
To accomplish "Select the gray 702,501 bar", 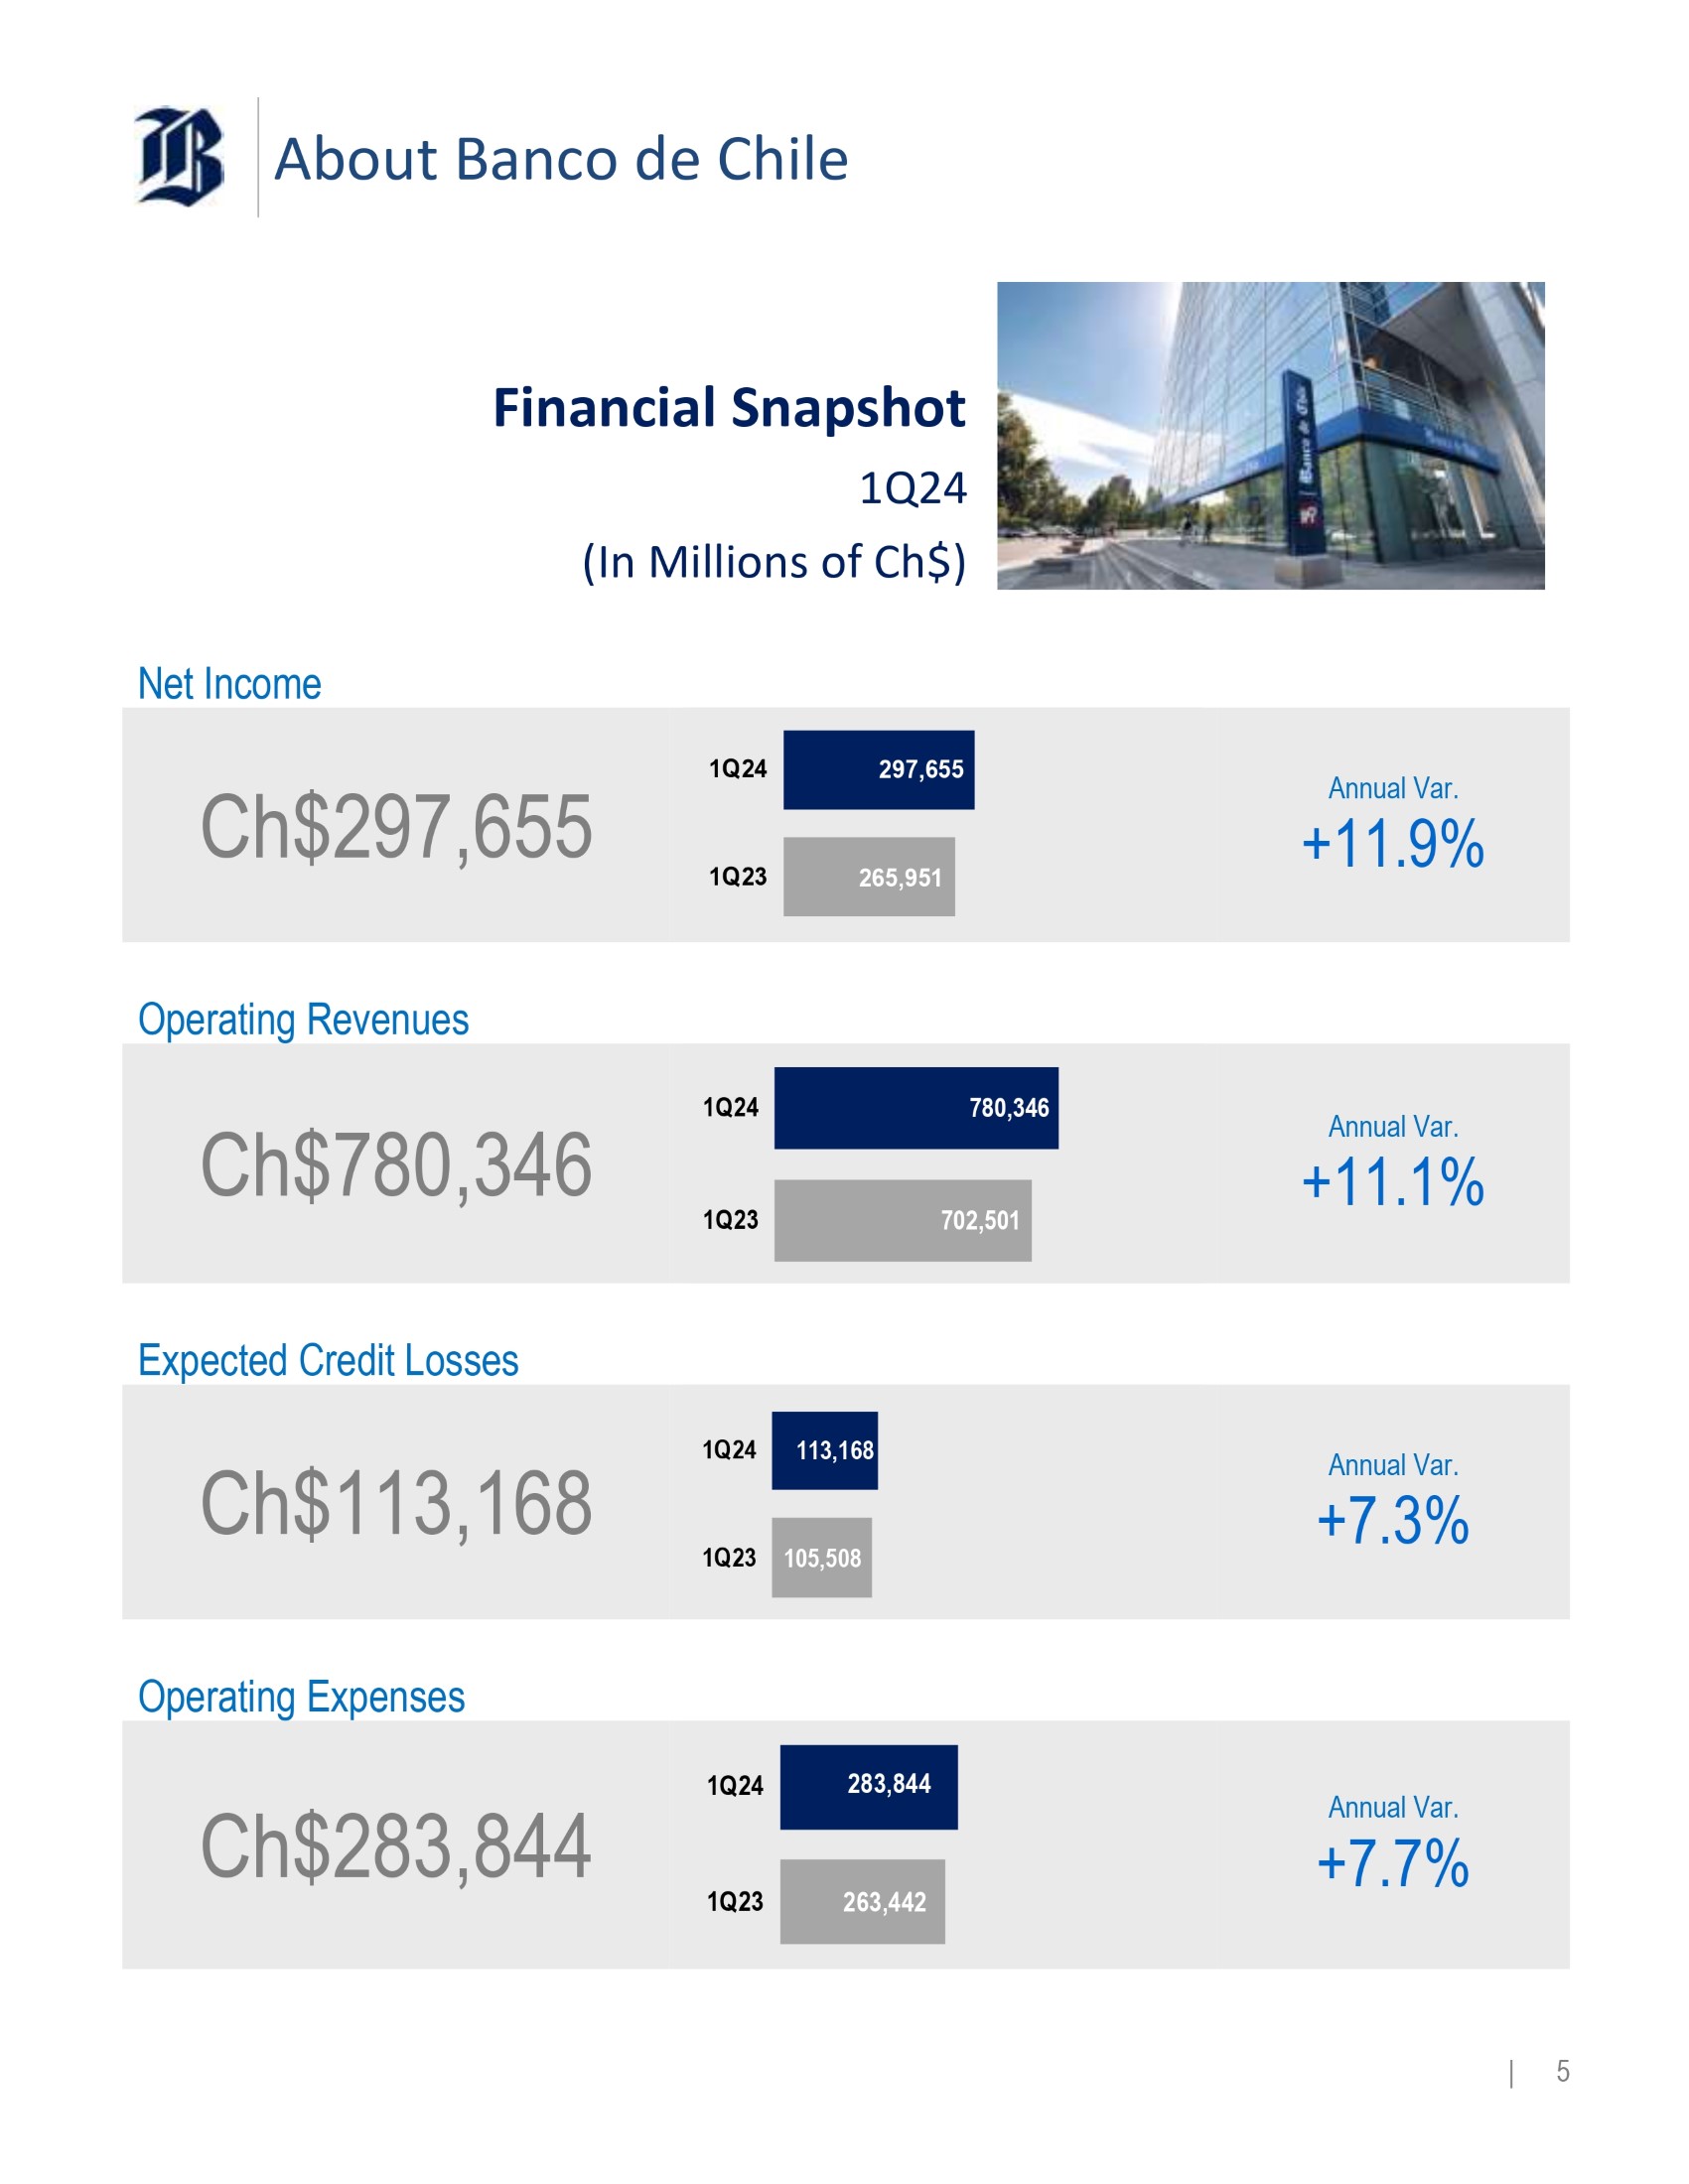I will coord(902,1220).
